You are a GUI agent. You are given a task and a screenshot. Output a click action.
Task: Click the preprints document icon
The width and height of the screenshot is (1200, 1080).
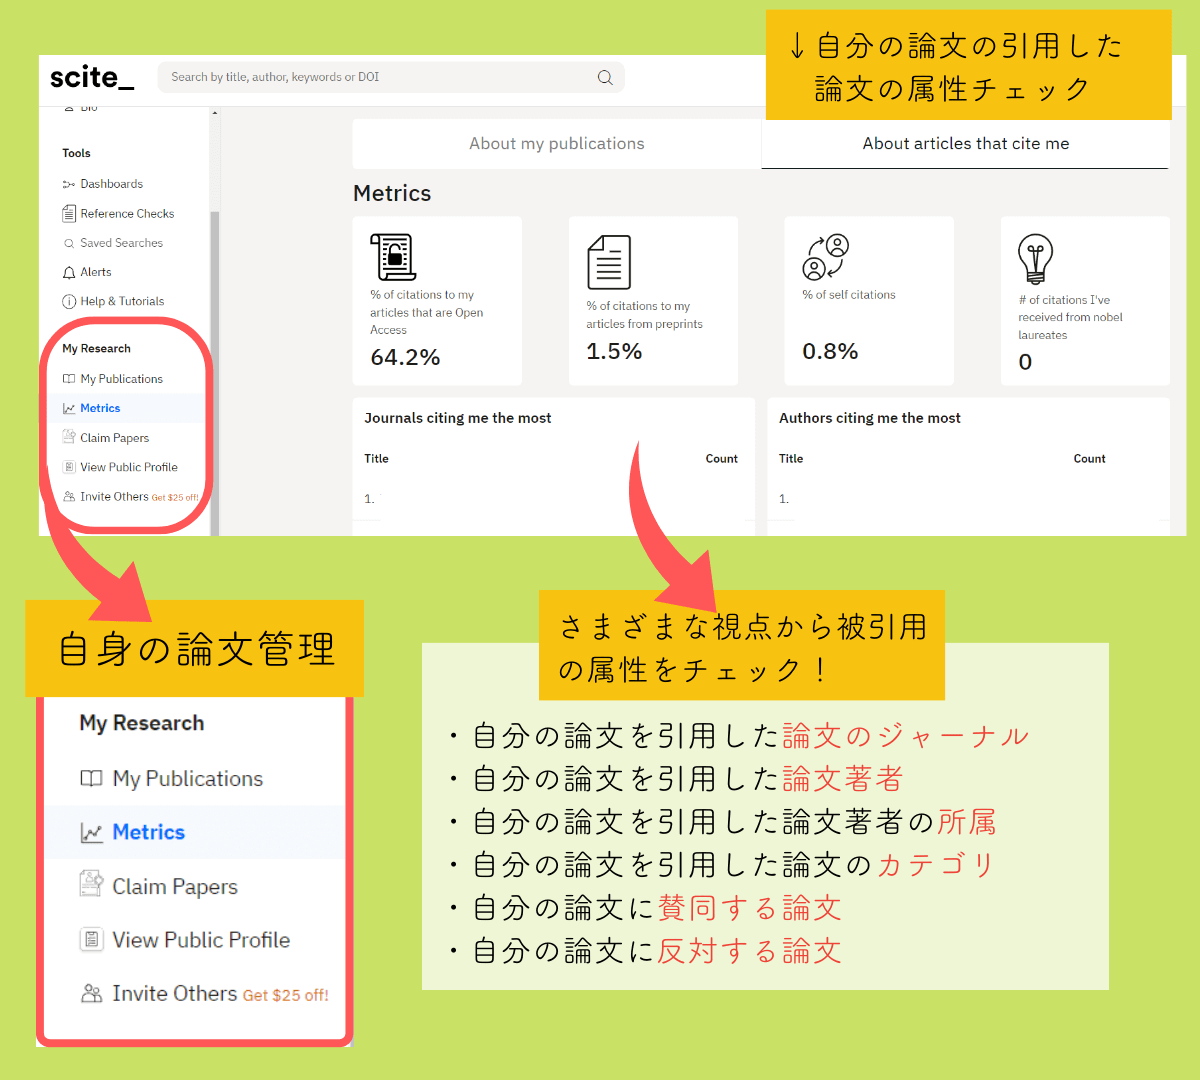click(x=609, y=262)
